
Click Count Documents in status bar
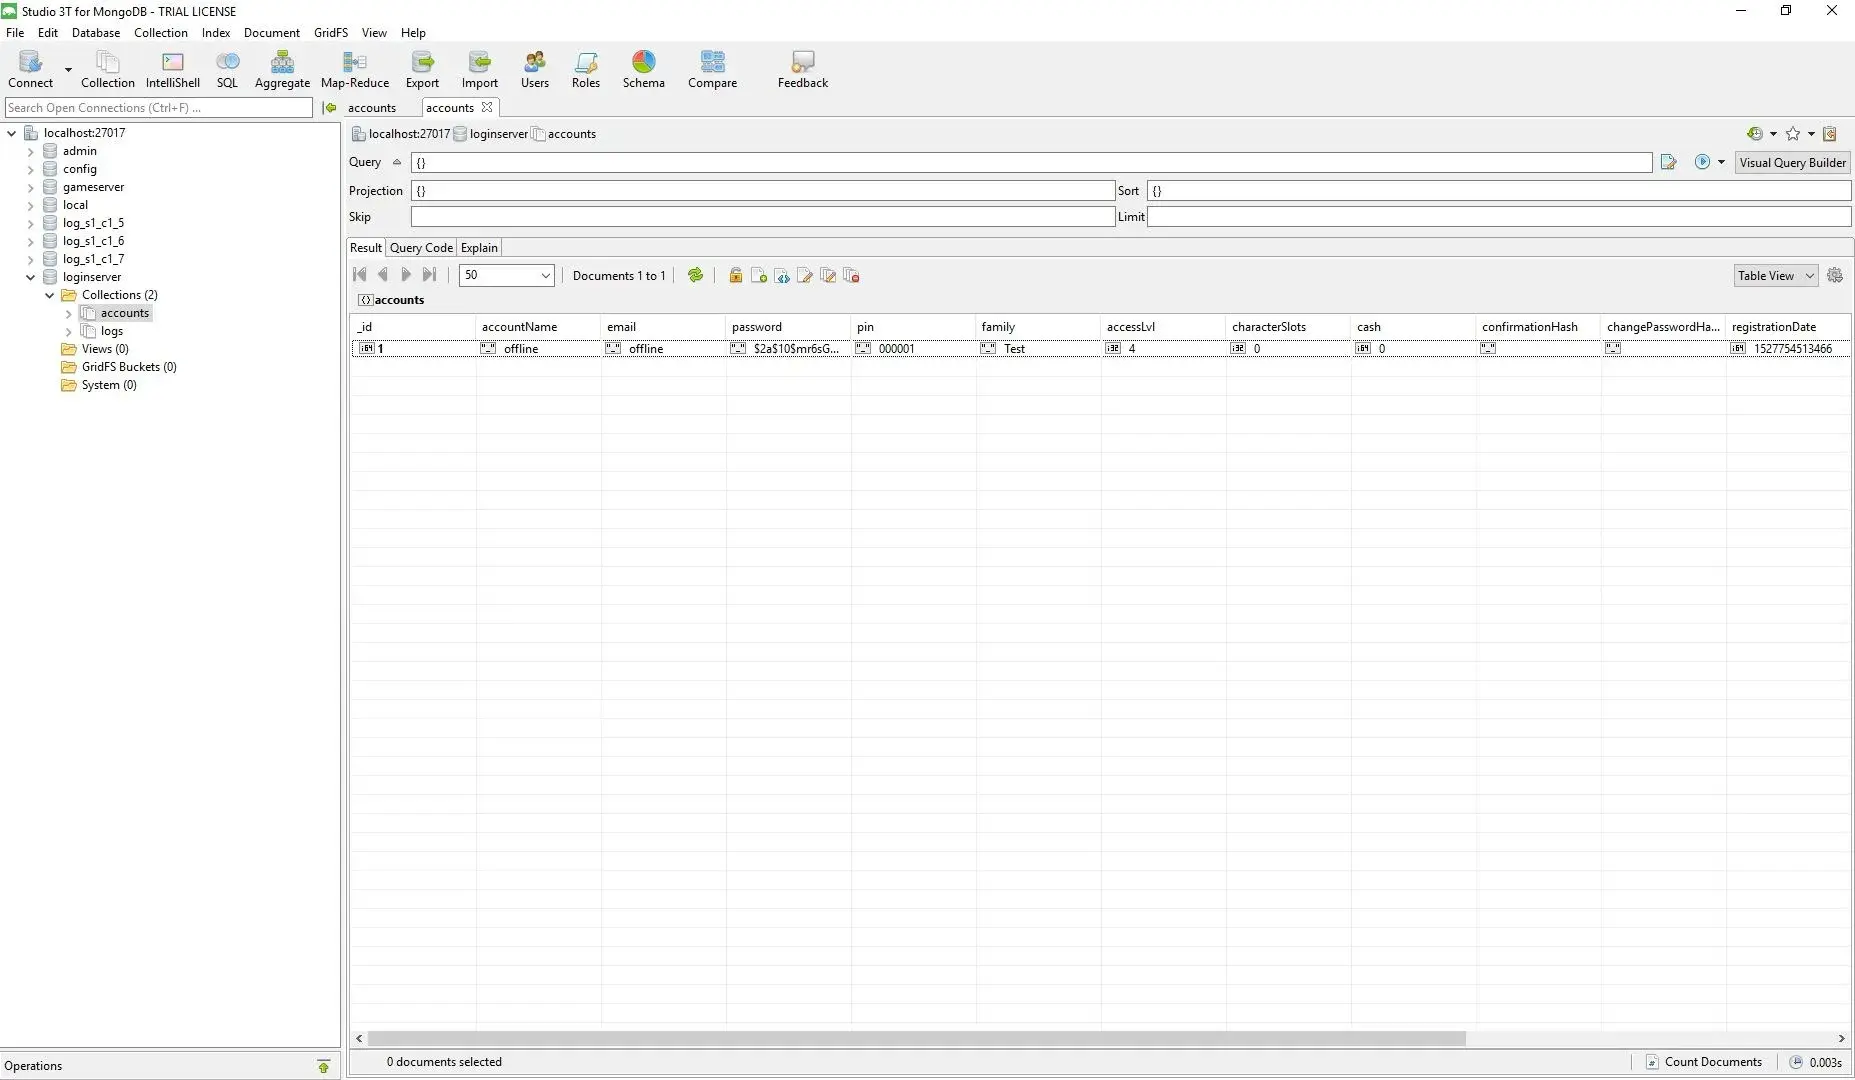point(1704,1062)
